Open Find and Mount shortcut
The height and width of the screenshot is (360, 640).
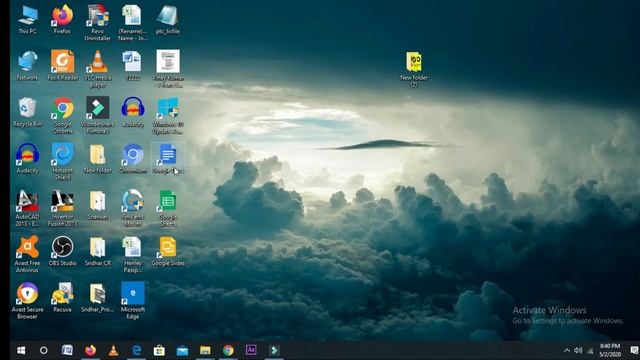[132, 208]
